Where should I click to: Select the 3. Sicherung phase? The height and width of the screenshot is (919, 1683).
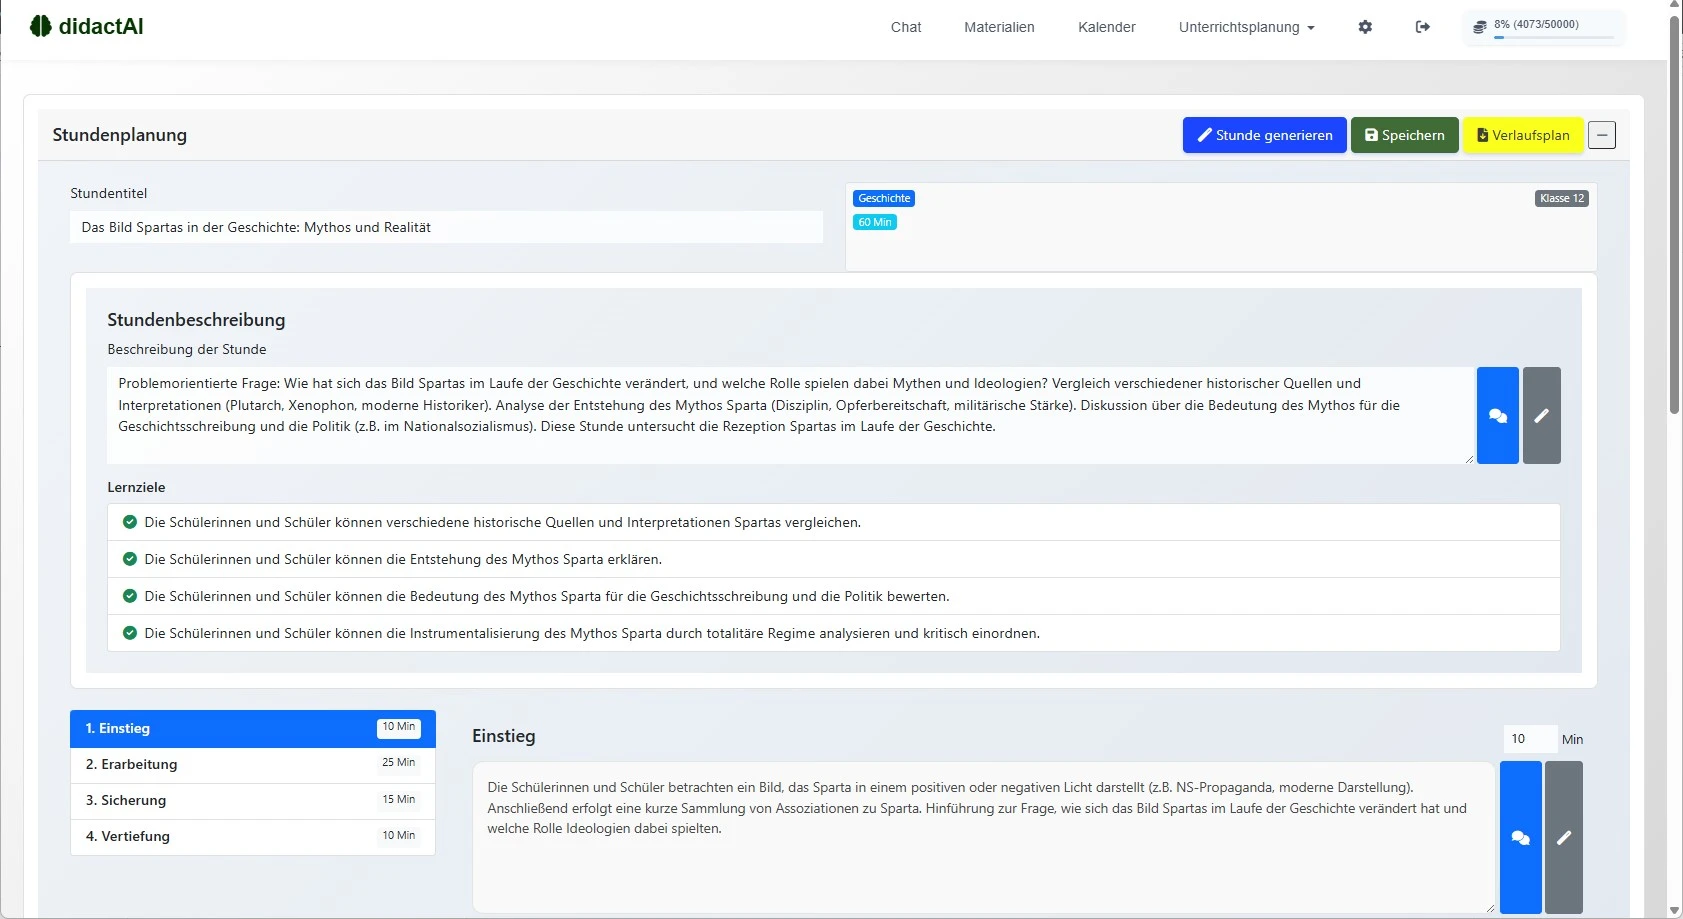coord(253,801)
